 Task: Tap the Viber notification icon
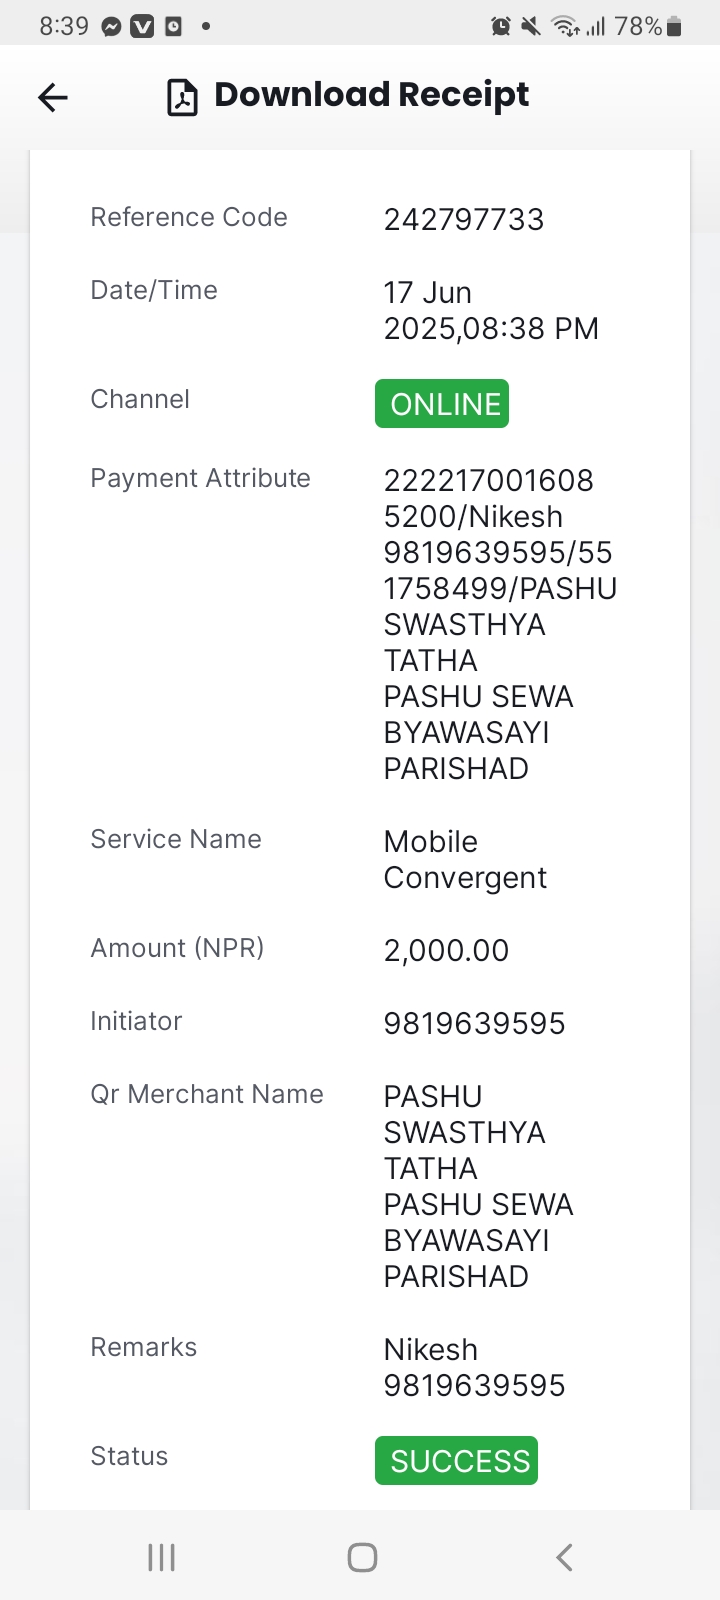coord(143,27)
